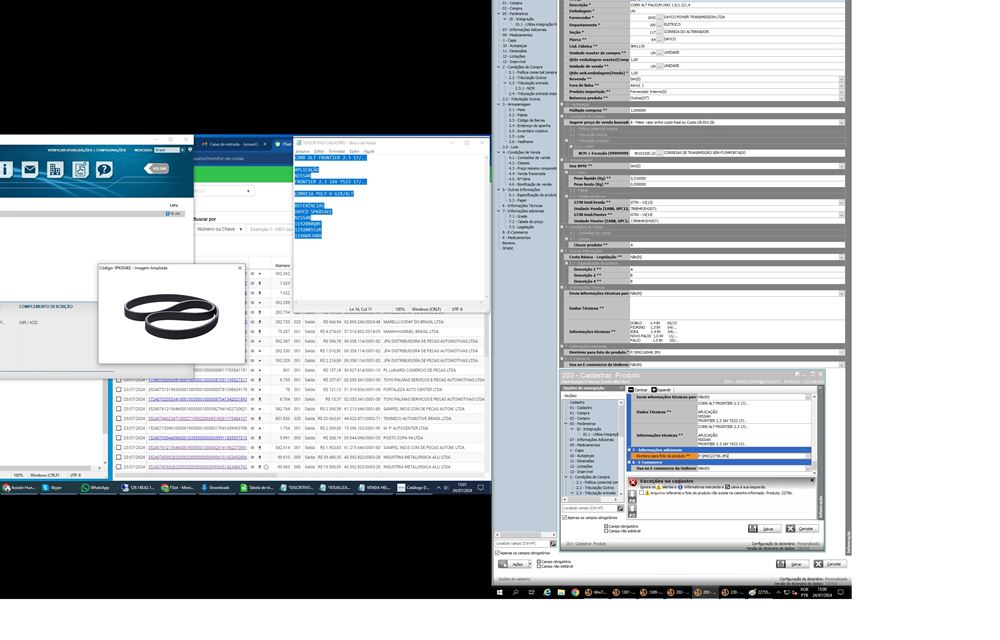Open invoice key link in POSTO COPA row
The image size is (1000, 640).
[x=198, y=438]
